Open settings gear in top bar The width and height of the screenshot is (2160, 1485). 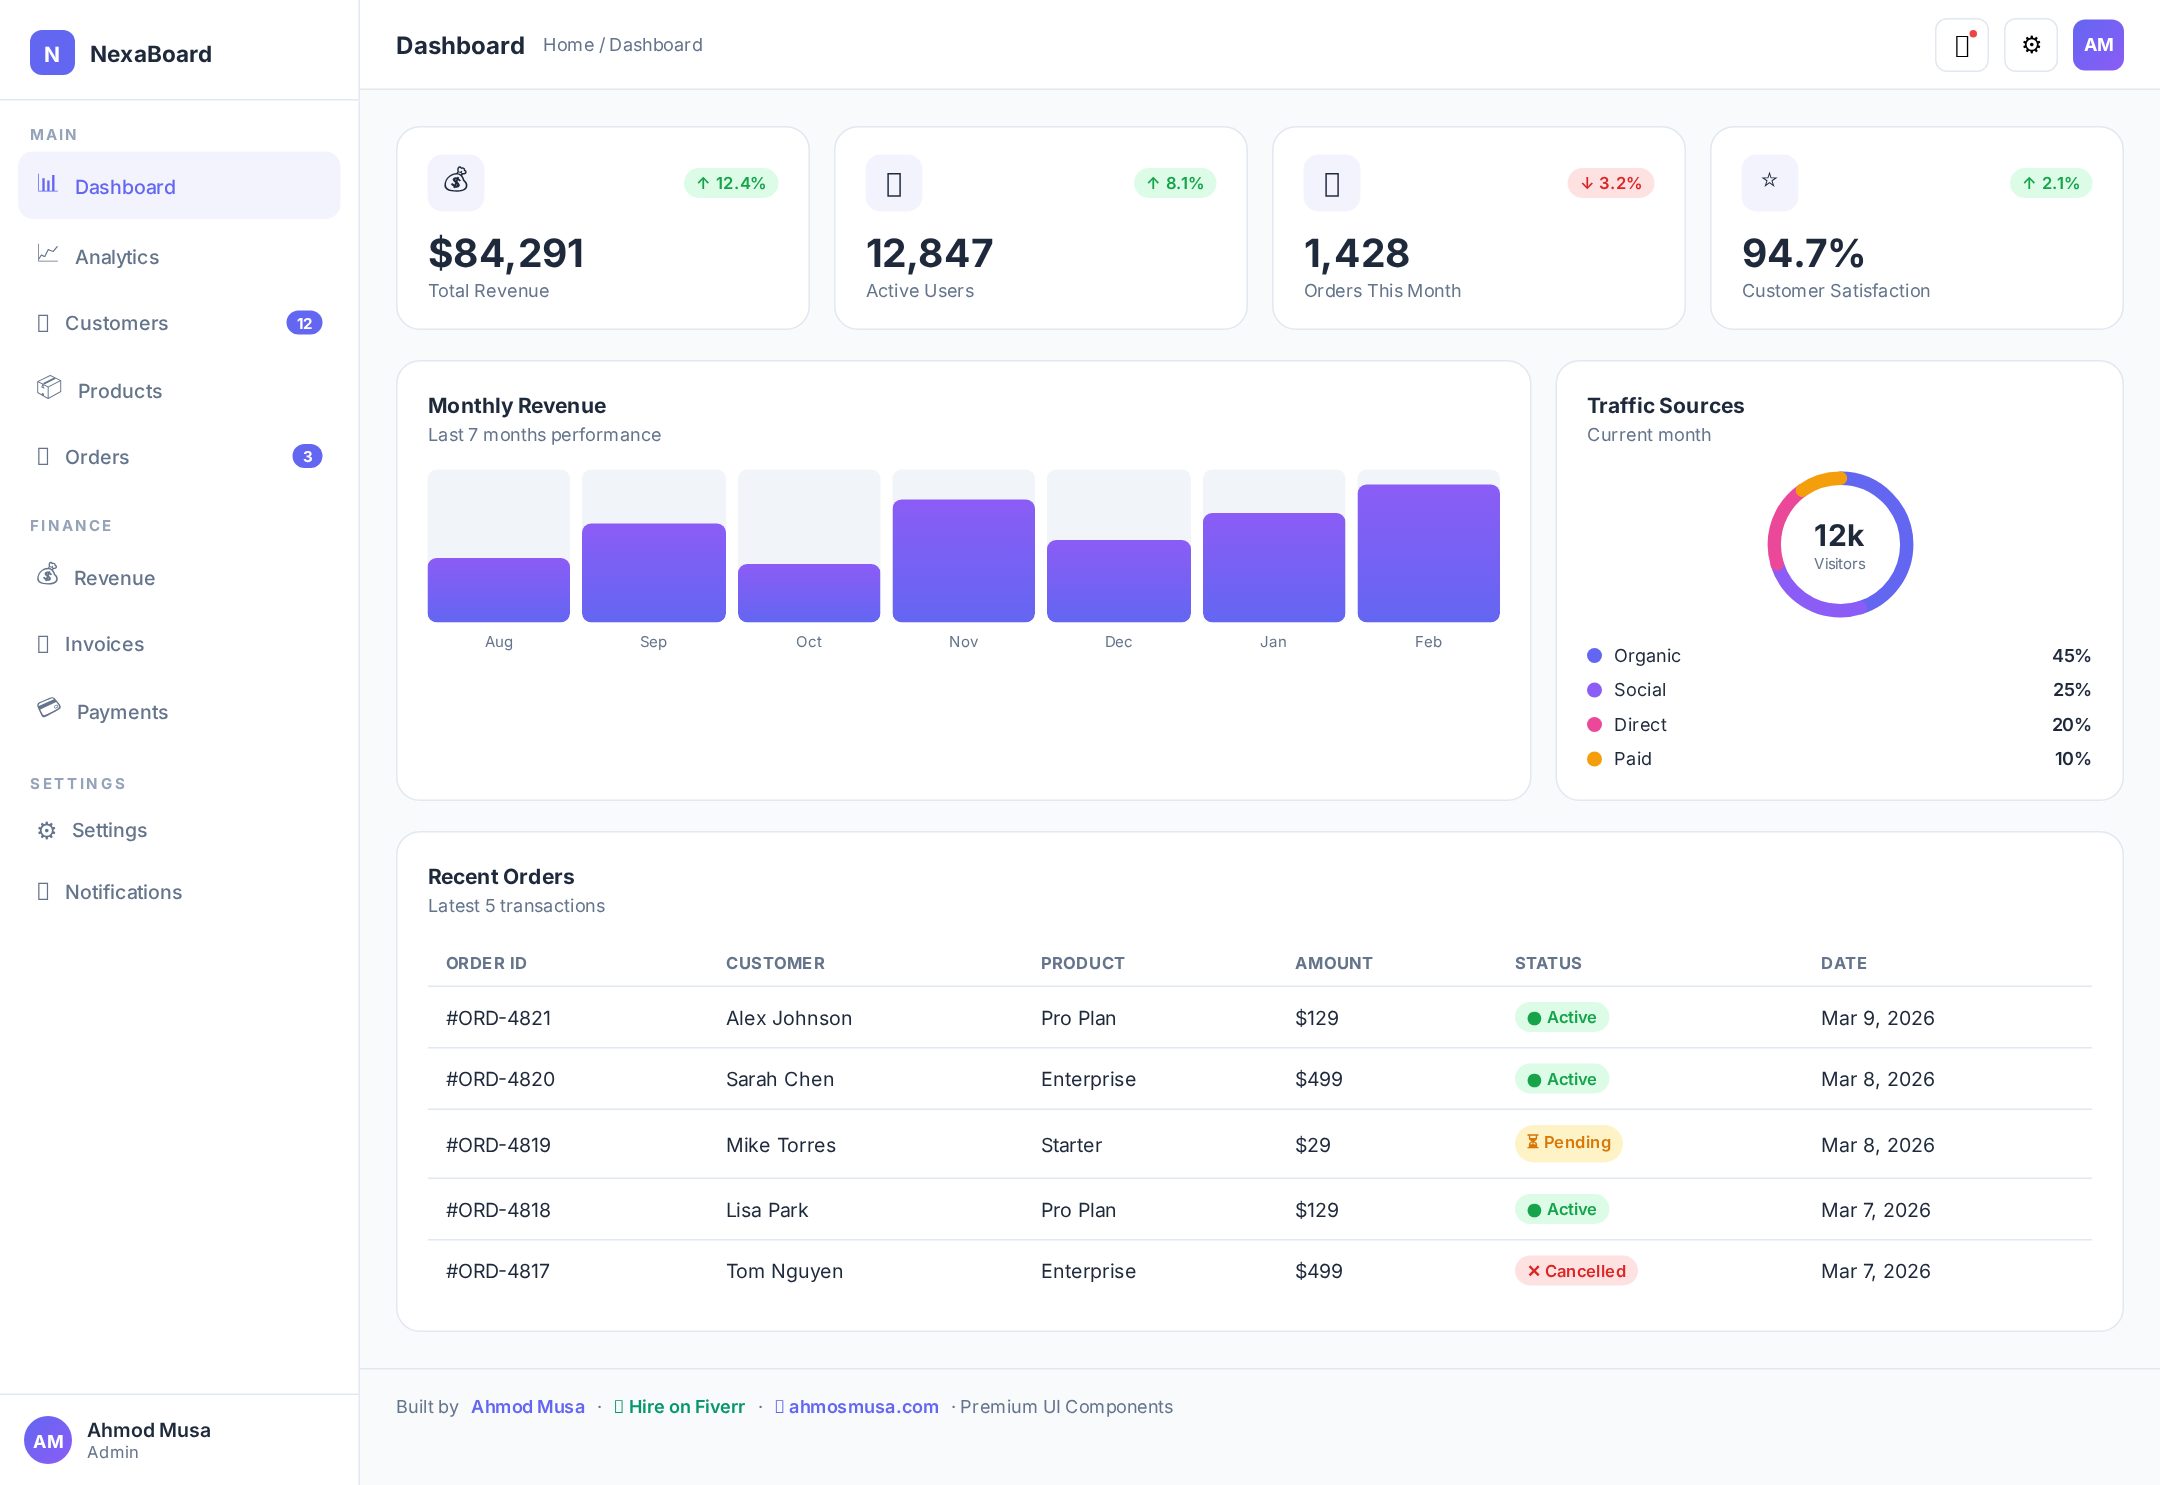pos(2031,45)
